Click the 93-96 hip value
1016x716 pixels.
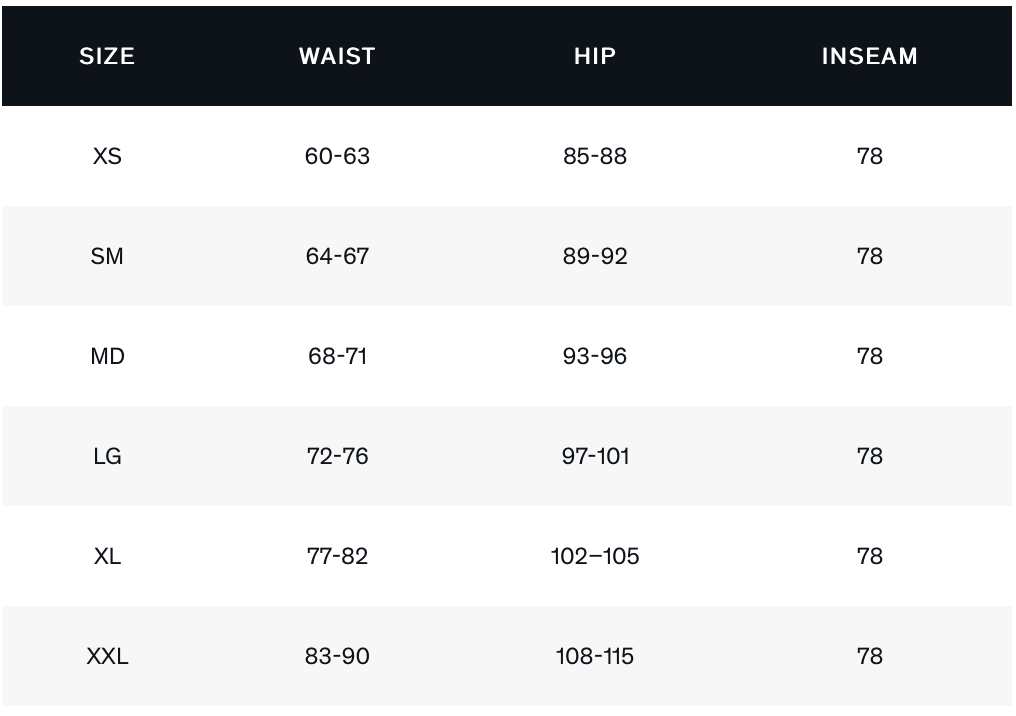pyautogui.click(x=595, y=356)
